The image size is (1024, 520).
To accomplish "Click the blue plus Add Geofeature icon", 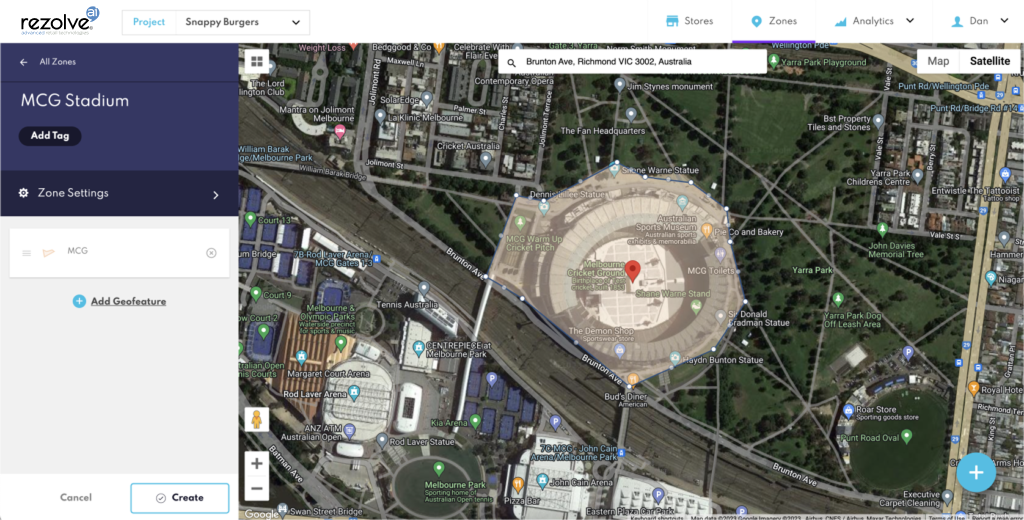I will pos(79,301).
